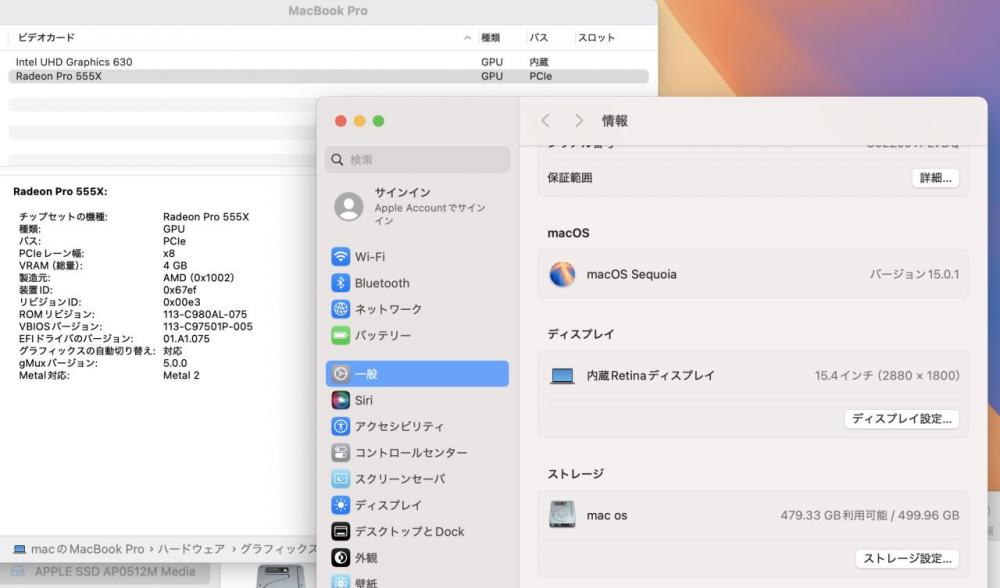Open the アクセシビリティ icon

tap(341, 426)
